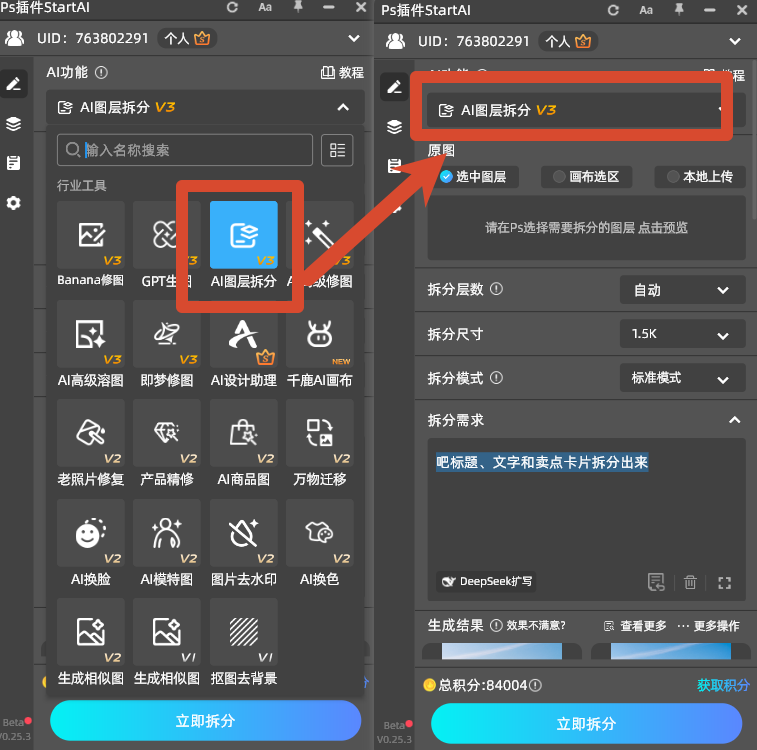Select 本地上传 radio option
Image resolution: width=757 pixels, height=750 pixels.
click(700, 177)
